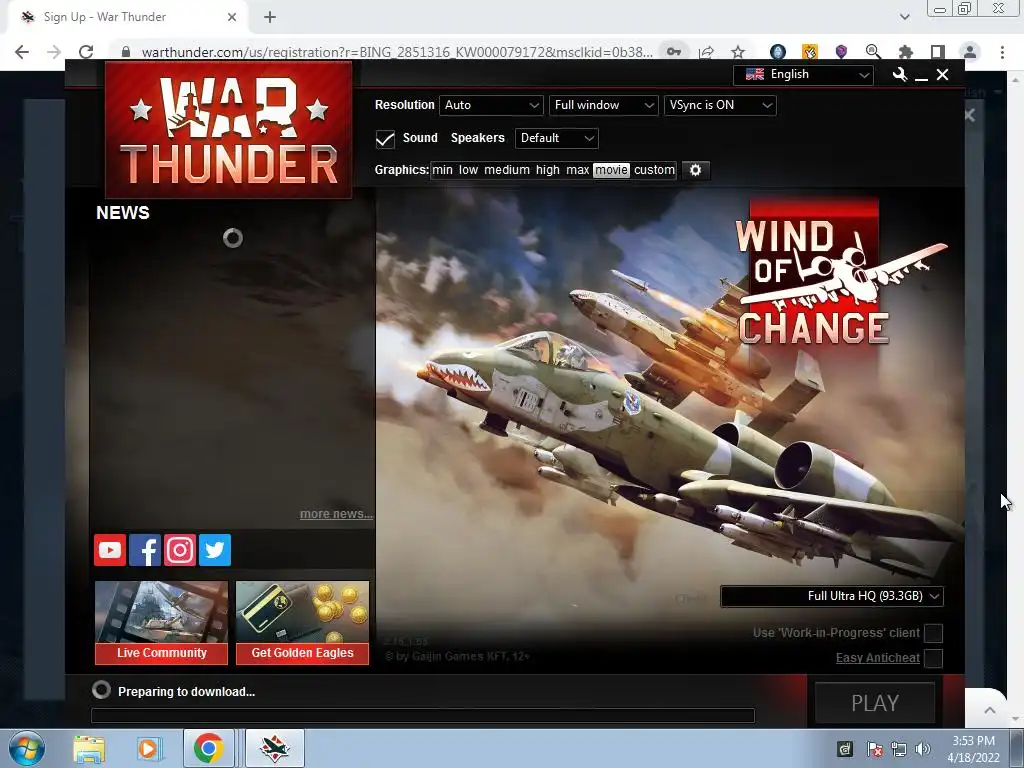The width and height of the screenshot is (1024, 768).
Task: Expand Chrome tab search chevron
Action: click(904, 17)
